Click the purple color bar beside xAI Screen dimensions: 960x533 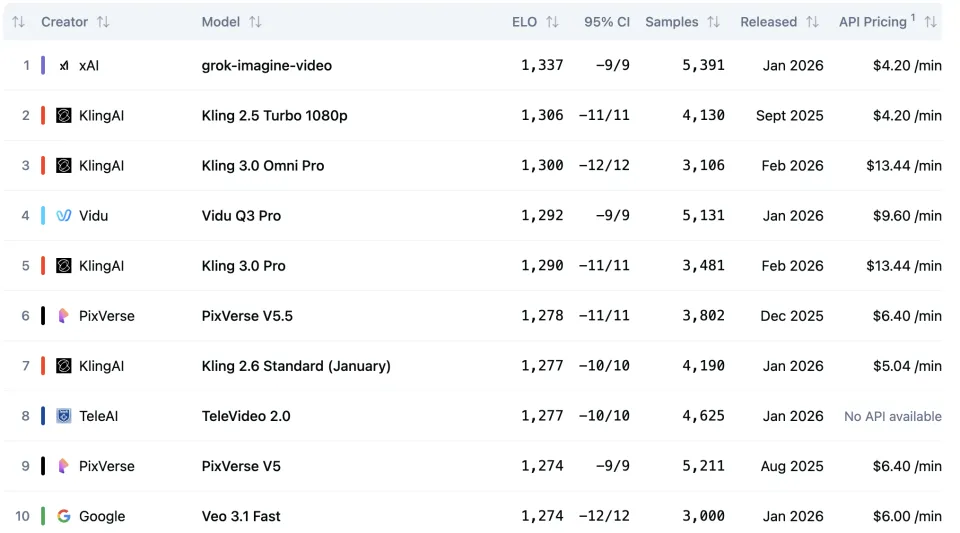click(43, 66)
